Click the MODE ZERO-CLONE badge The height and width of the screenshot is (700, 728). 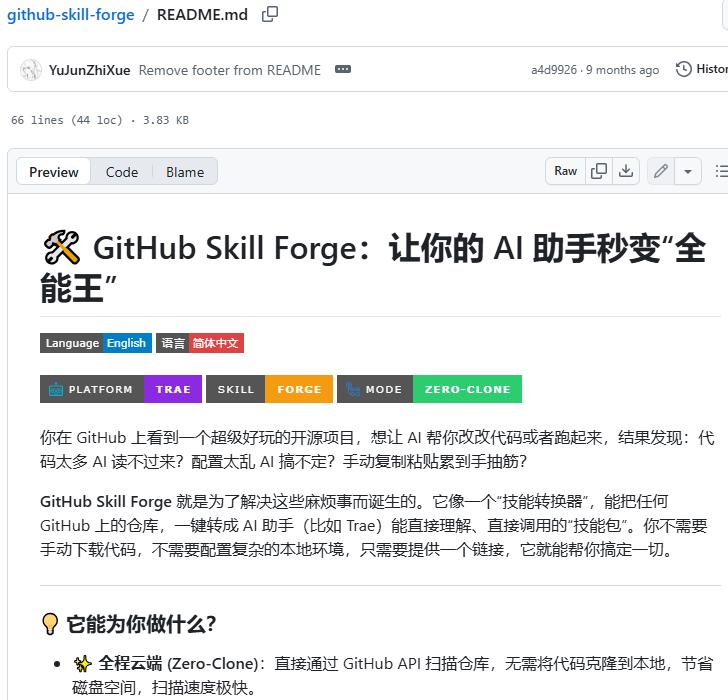(x=429, y=389)
